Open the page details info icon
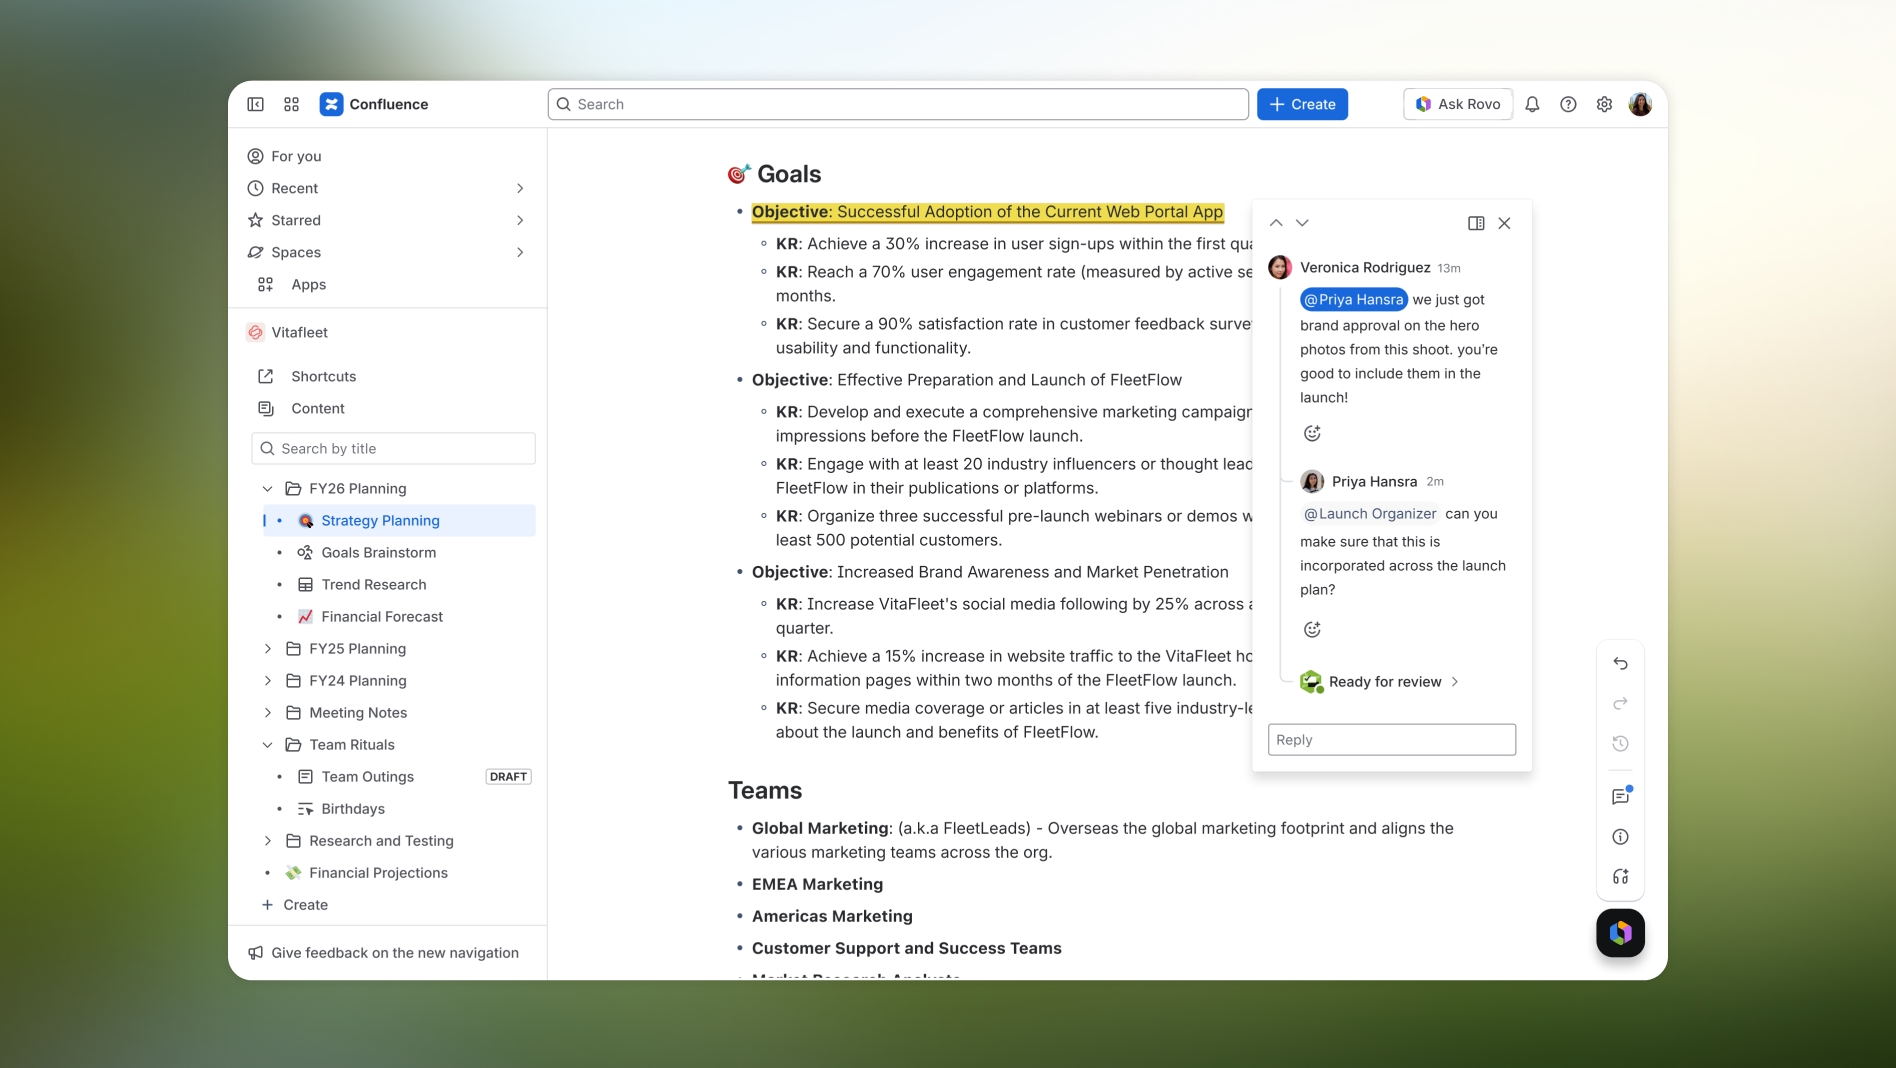The image size is (1896, 1068). pyautogui.click(x=1620, y=837)
